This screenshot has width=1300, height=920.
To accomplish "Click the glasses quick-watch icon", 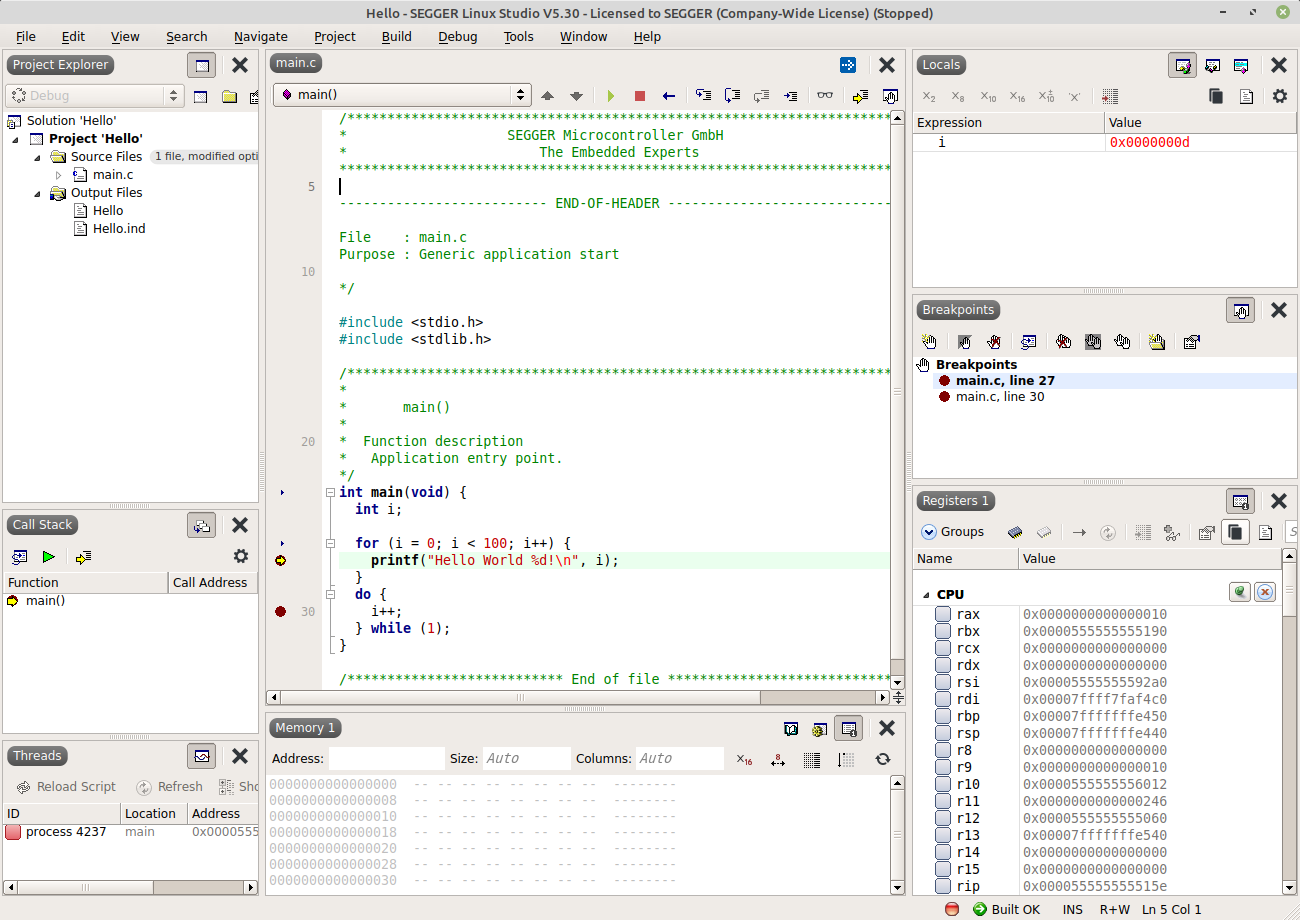I will (824, 96).
